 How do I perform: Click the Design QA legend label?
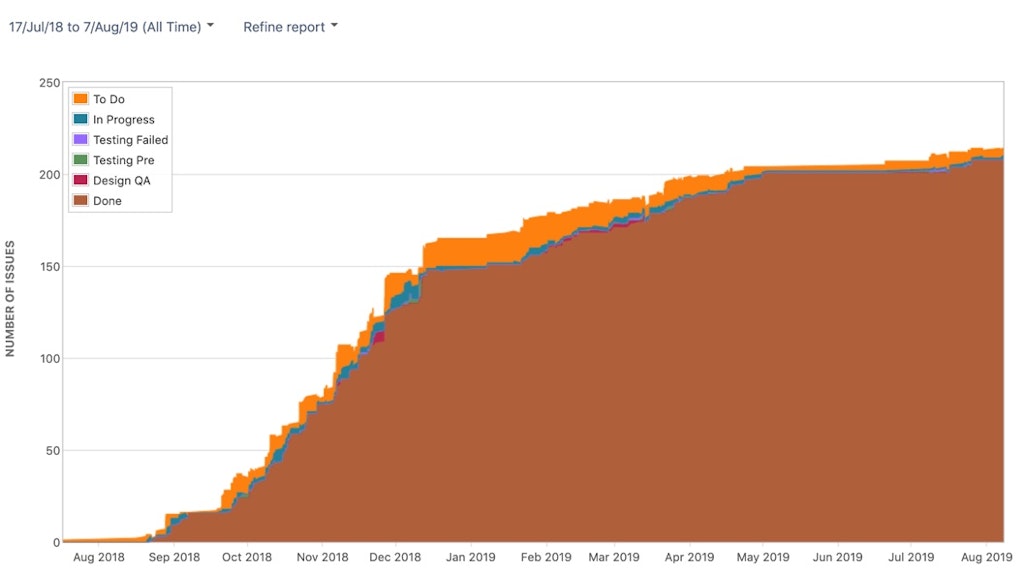tap(121, 180)
